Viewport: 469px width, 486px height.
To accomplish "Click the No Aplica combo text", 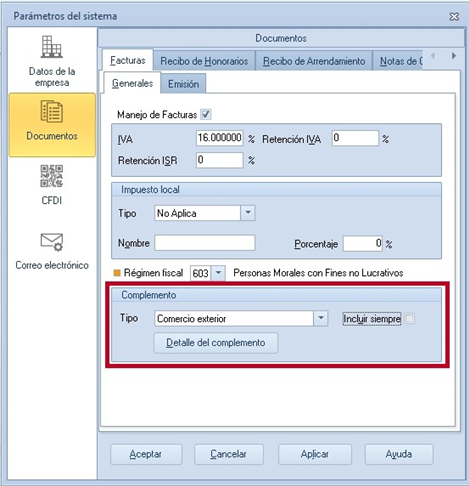I will (x=177, y=213).
